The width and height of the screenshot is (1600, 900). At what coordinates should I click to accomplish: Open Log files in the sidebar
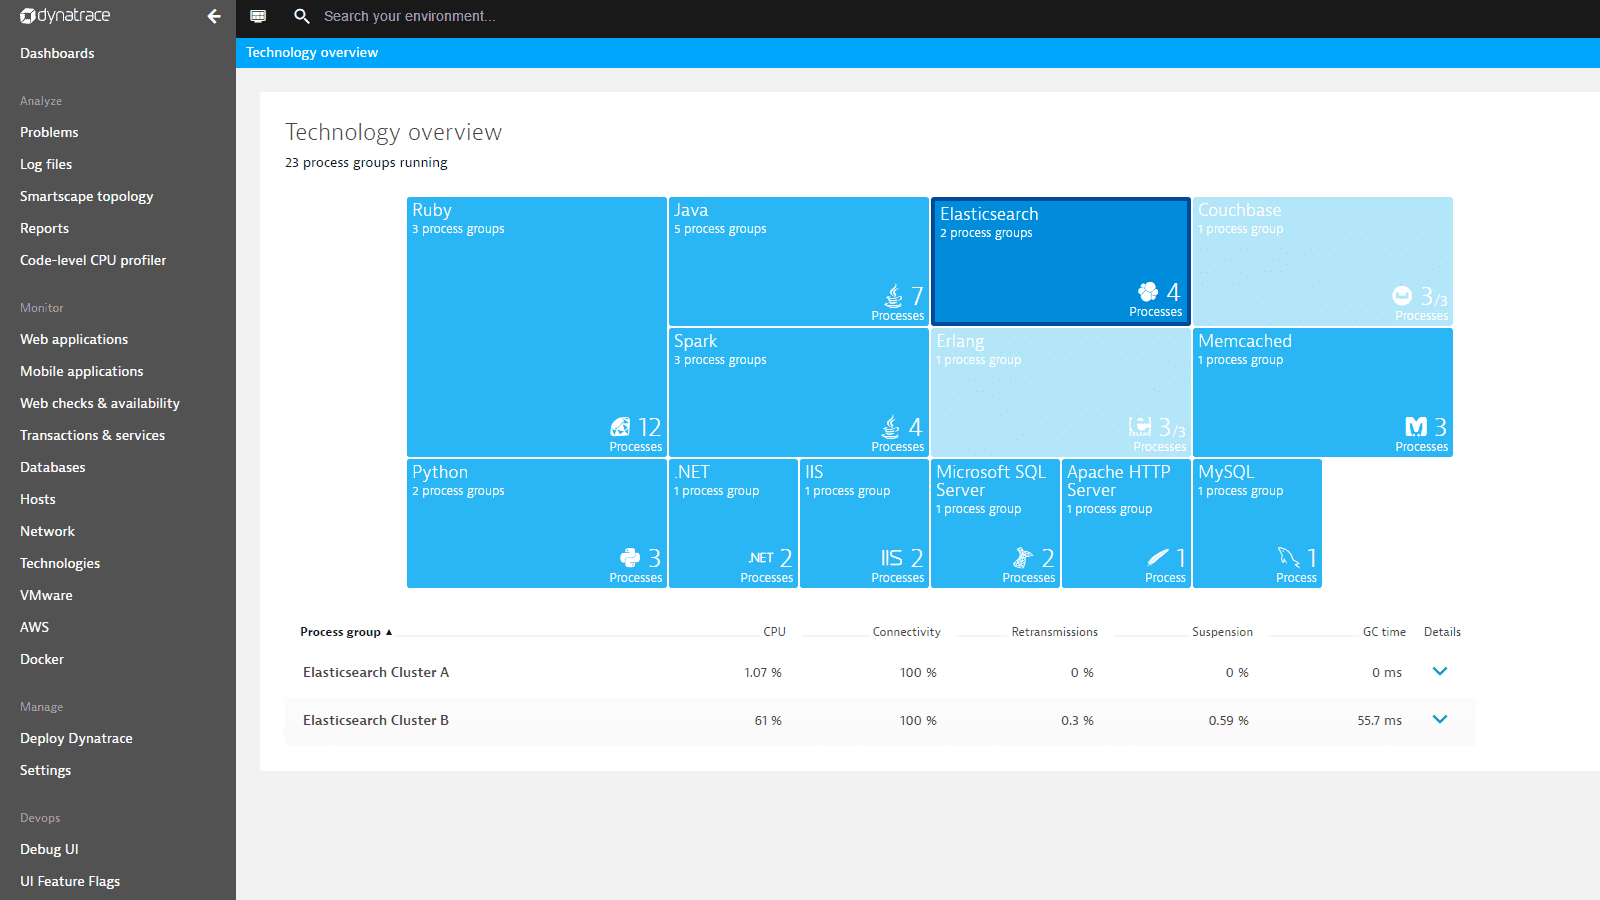(x=46, y=164)
